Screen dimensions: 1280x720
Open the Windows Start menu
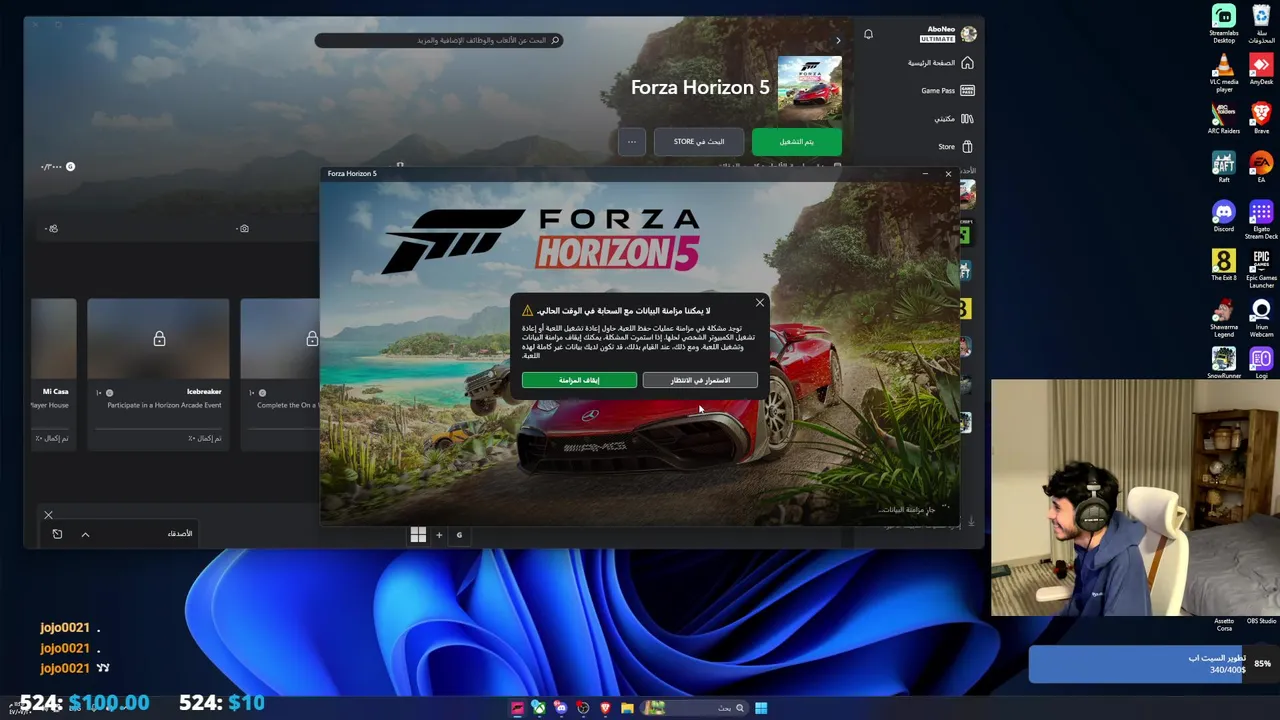click(761, 708)
